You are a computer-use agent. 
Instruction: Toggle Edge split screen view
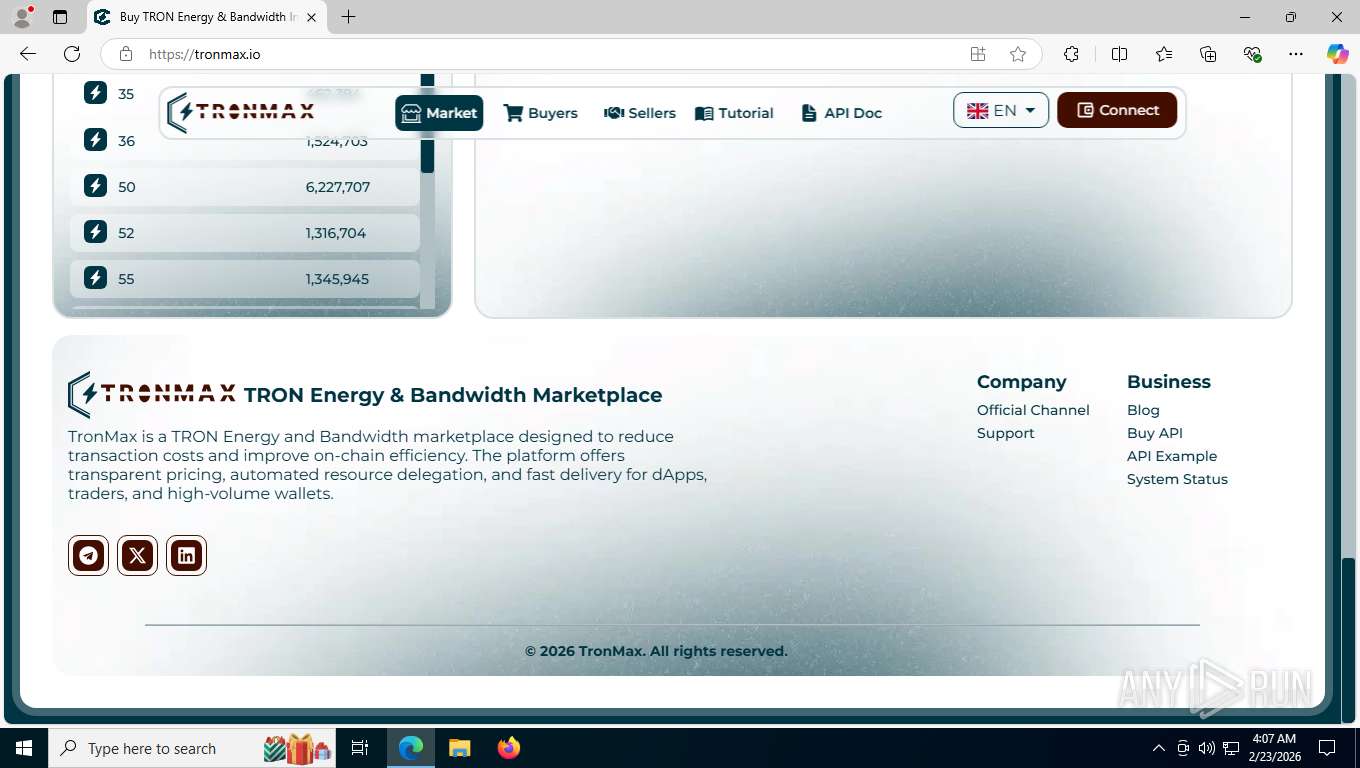coord(1119,54)
